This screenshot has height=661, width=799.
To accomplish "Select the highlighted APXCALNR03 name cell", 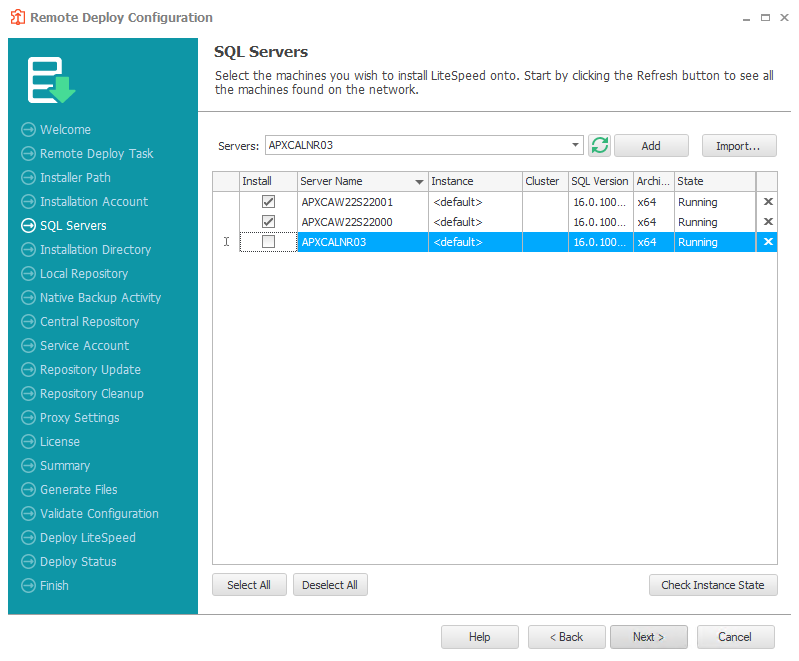I will [363, 242].
